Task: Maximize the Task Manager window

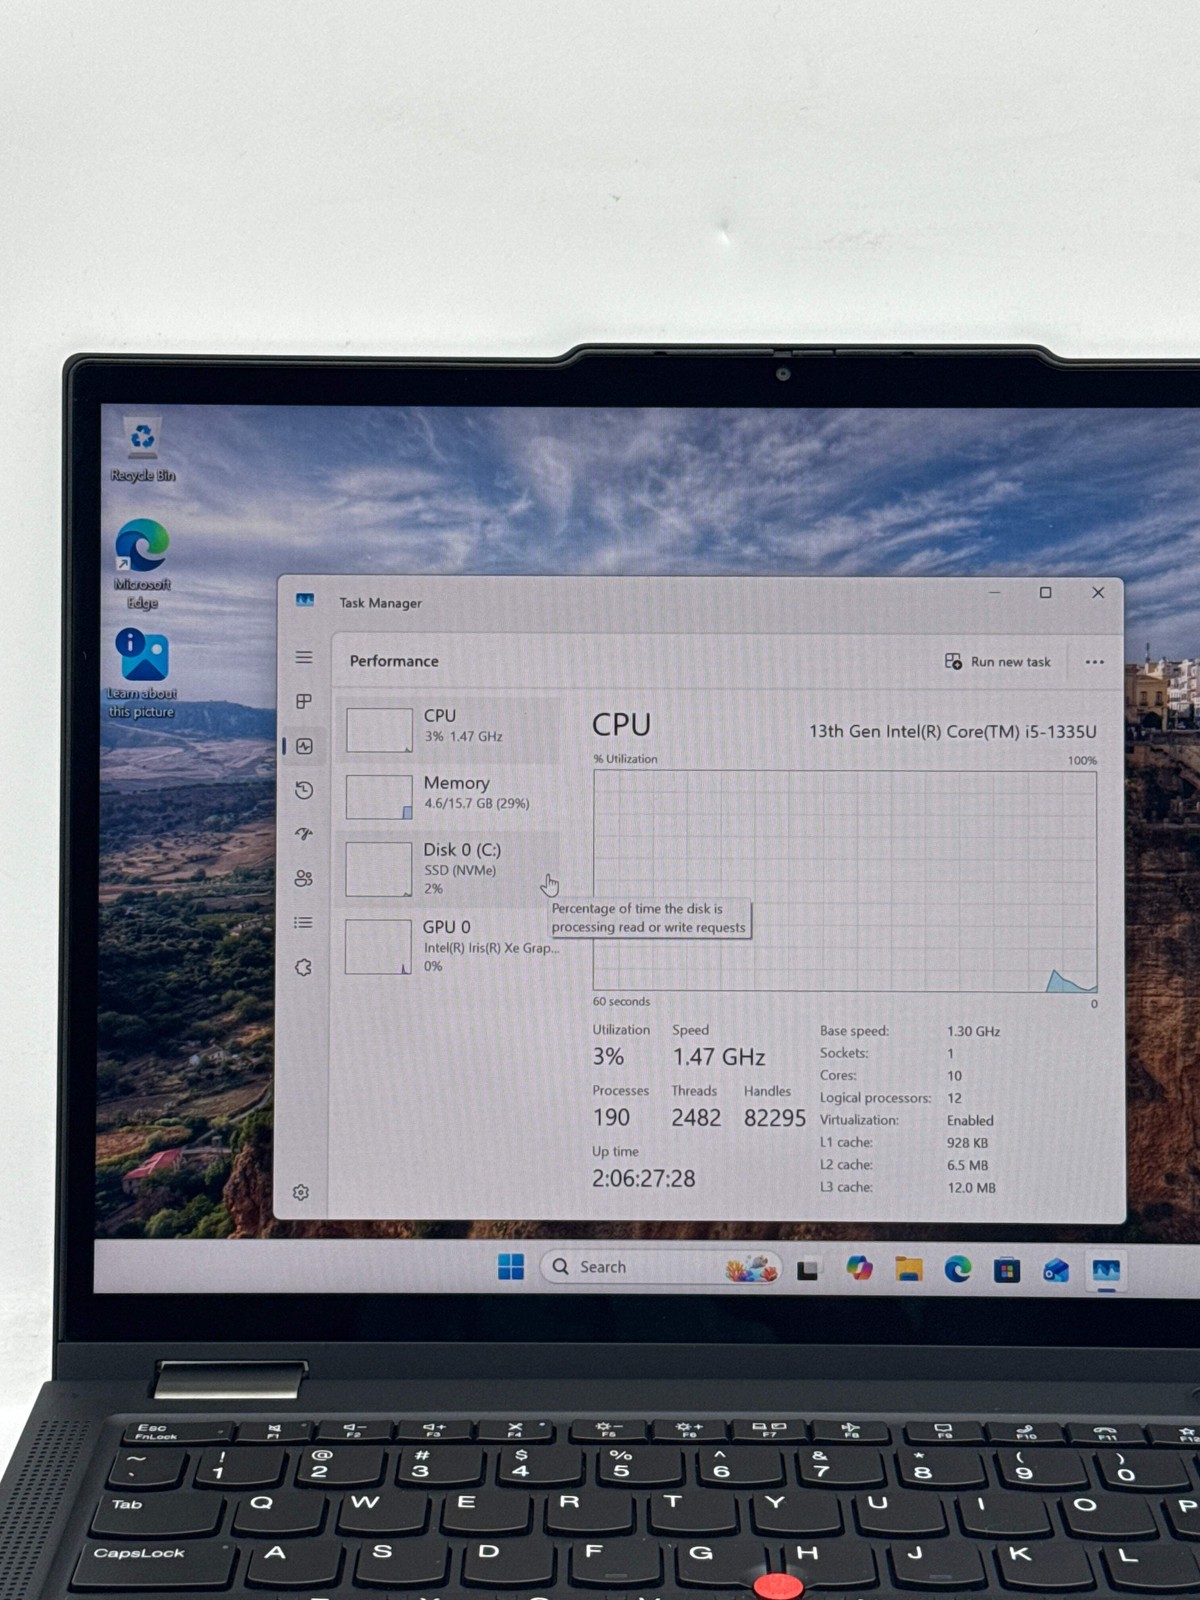Action: coord(1046,593)
